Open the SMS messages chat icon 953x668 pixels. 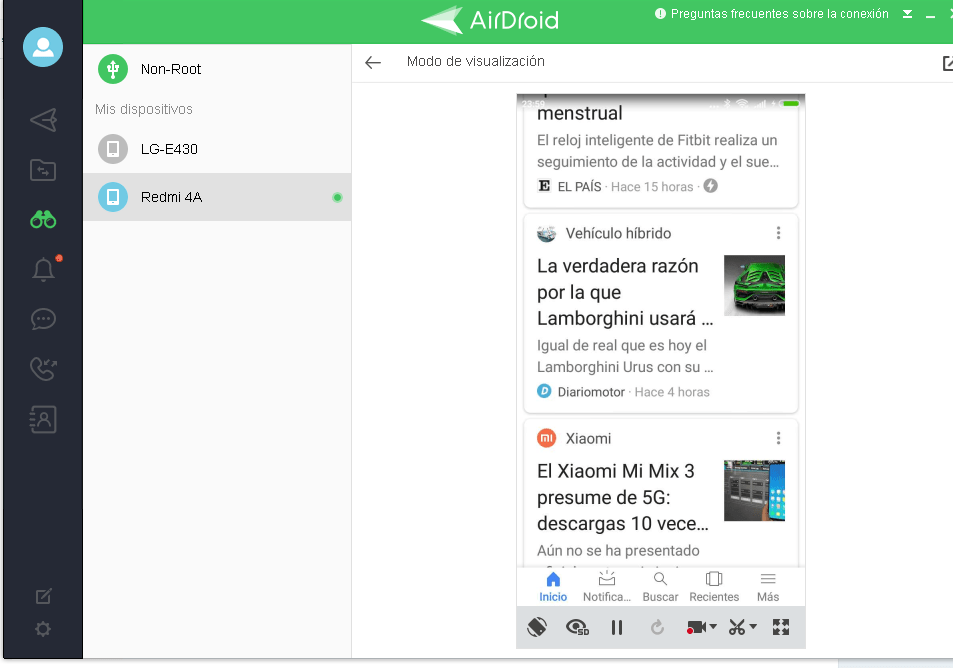click(43, 320)
